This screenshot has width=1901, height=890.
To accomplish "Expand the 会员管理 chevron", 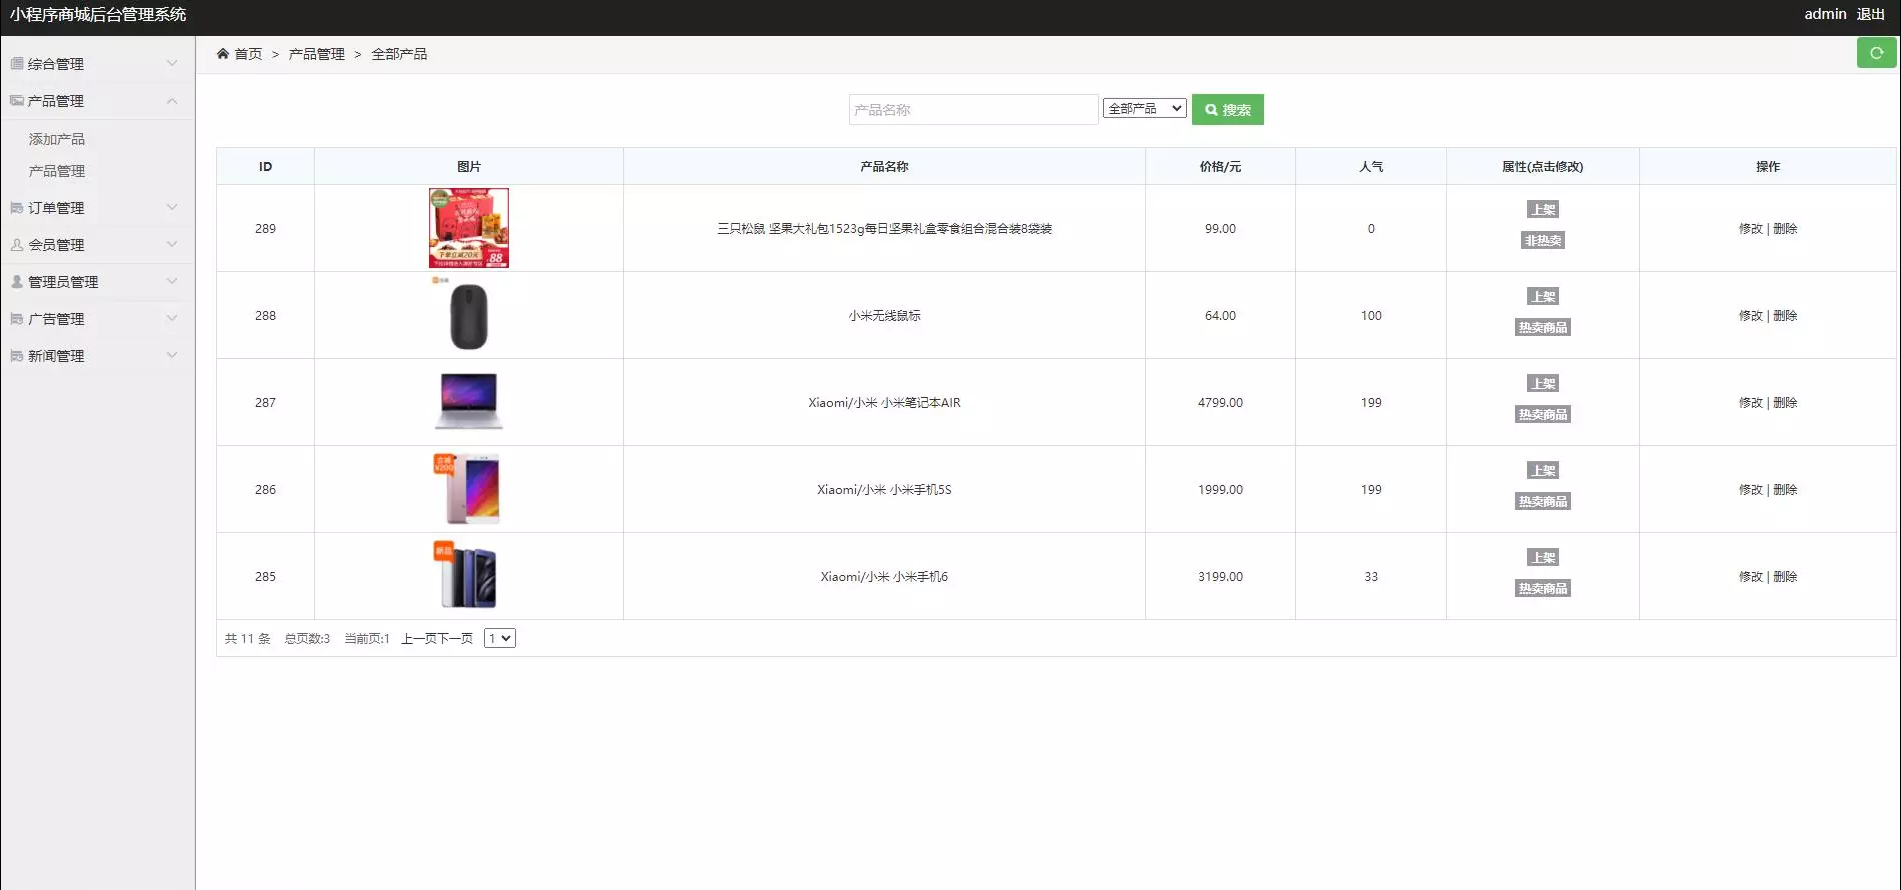I will coord(172,244).
